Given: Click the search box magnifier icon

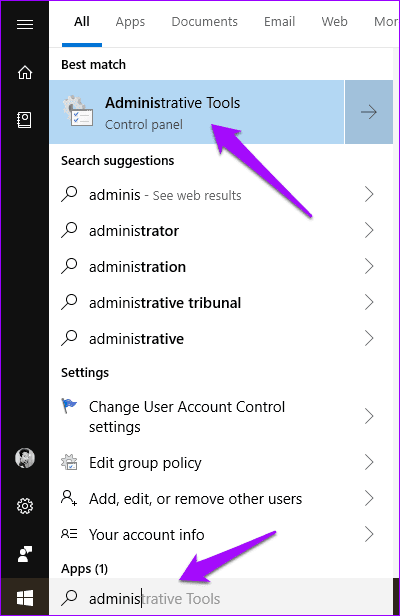Looking at the screenshot, I should tap(70, 598).
